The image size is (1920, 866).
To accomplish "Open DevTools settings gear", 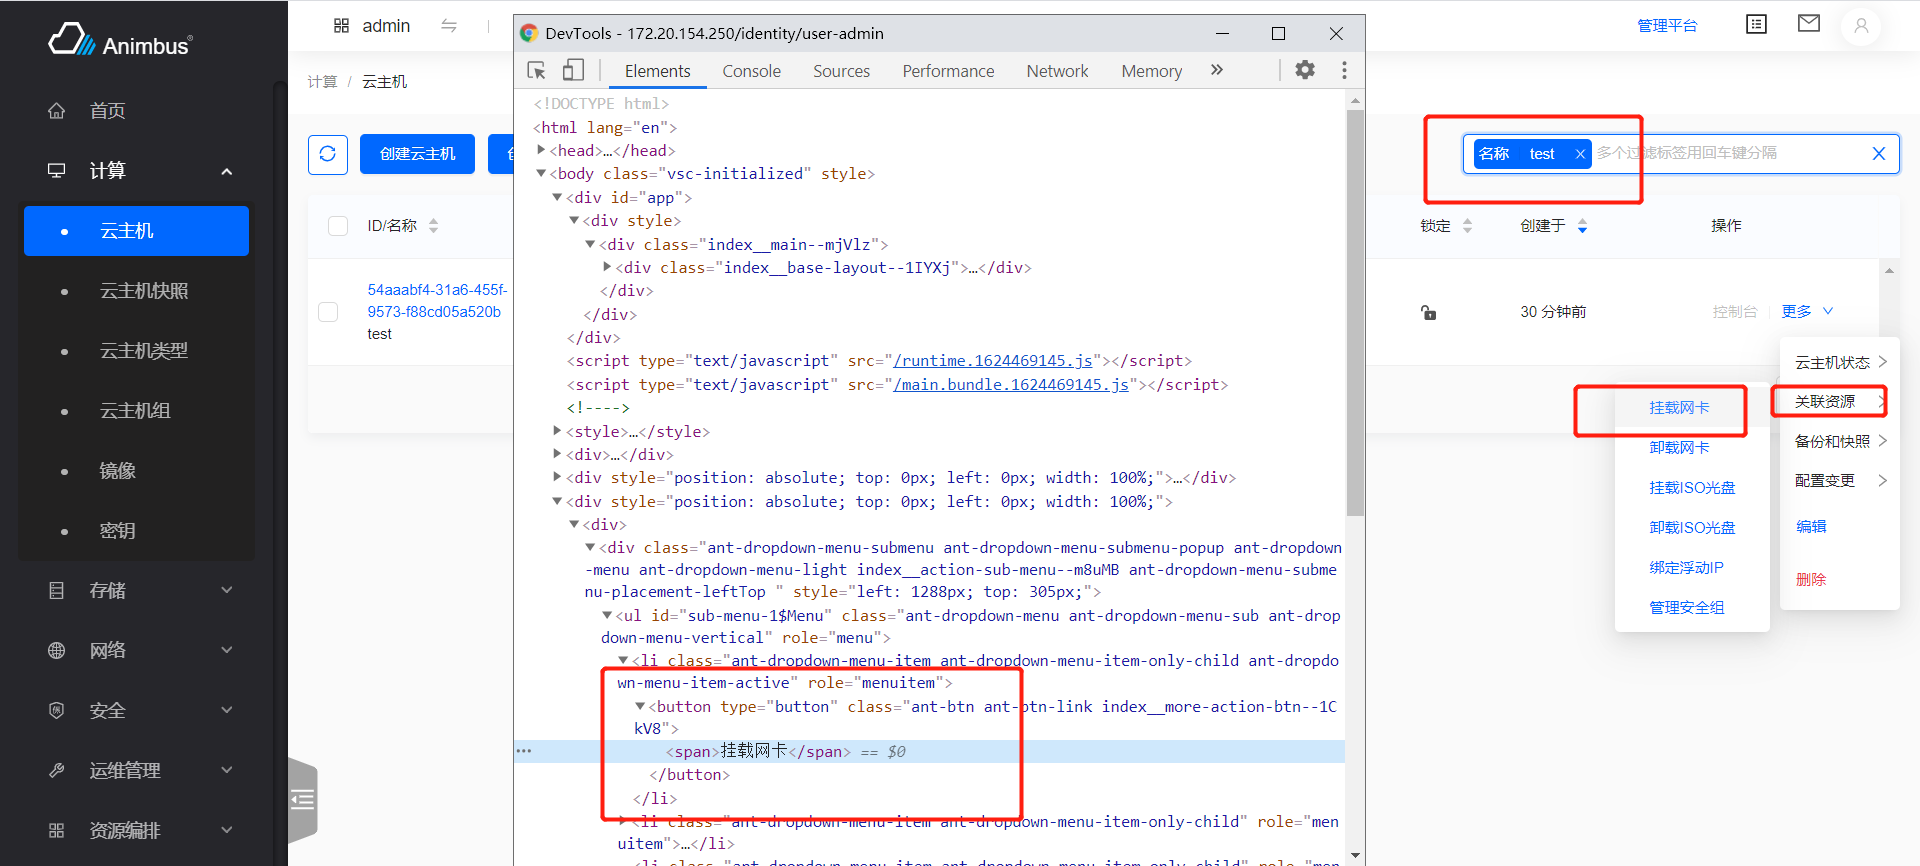I will 1305,70.
